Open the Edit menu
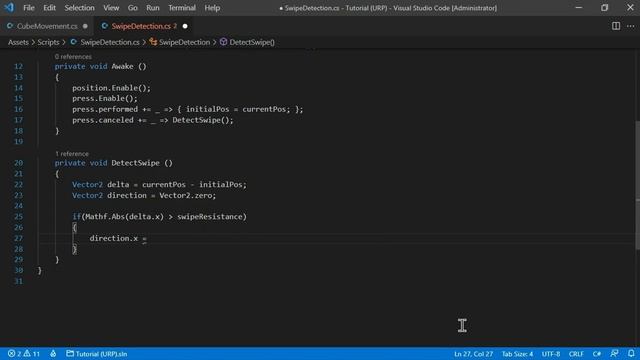The height and width of the screenshot is (360, 640). point(49,8)
